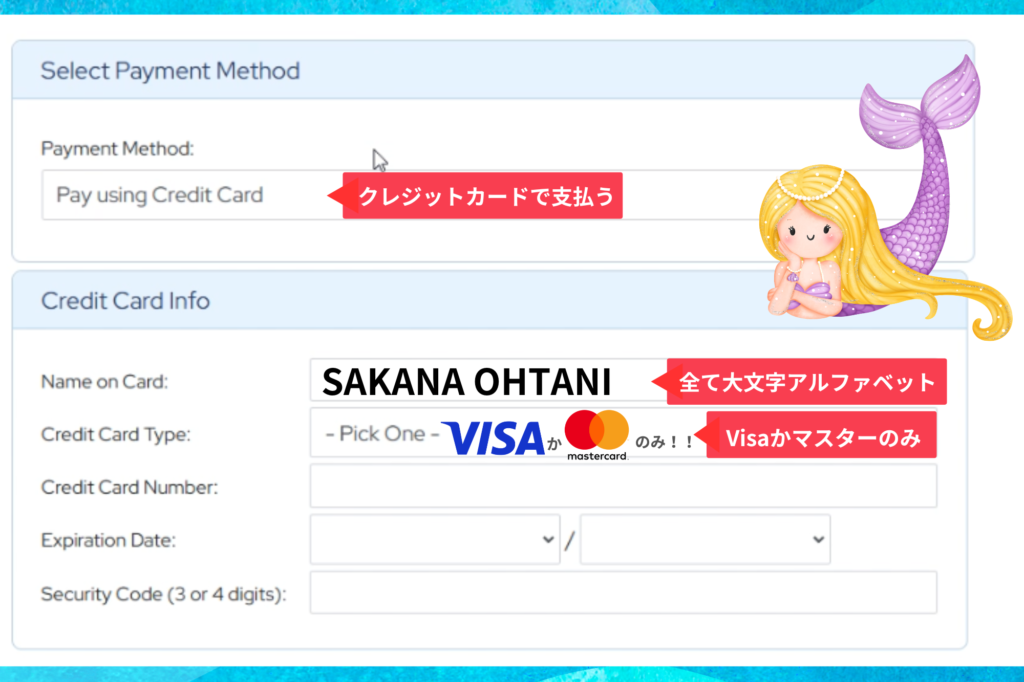Click the VISA logo
This screenshot has height=682, width=1024.
[x=494, y=438]
